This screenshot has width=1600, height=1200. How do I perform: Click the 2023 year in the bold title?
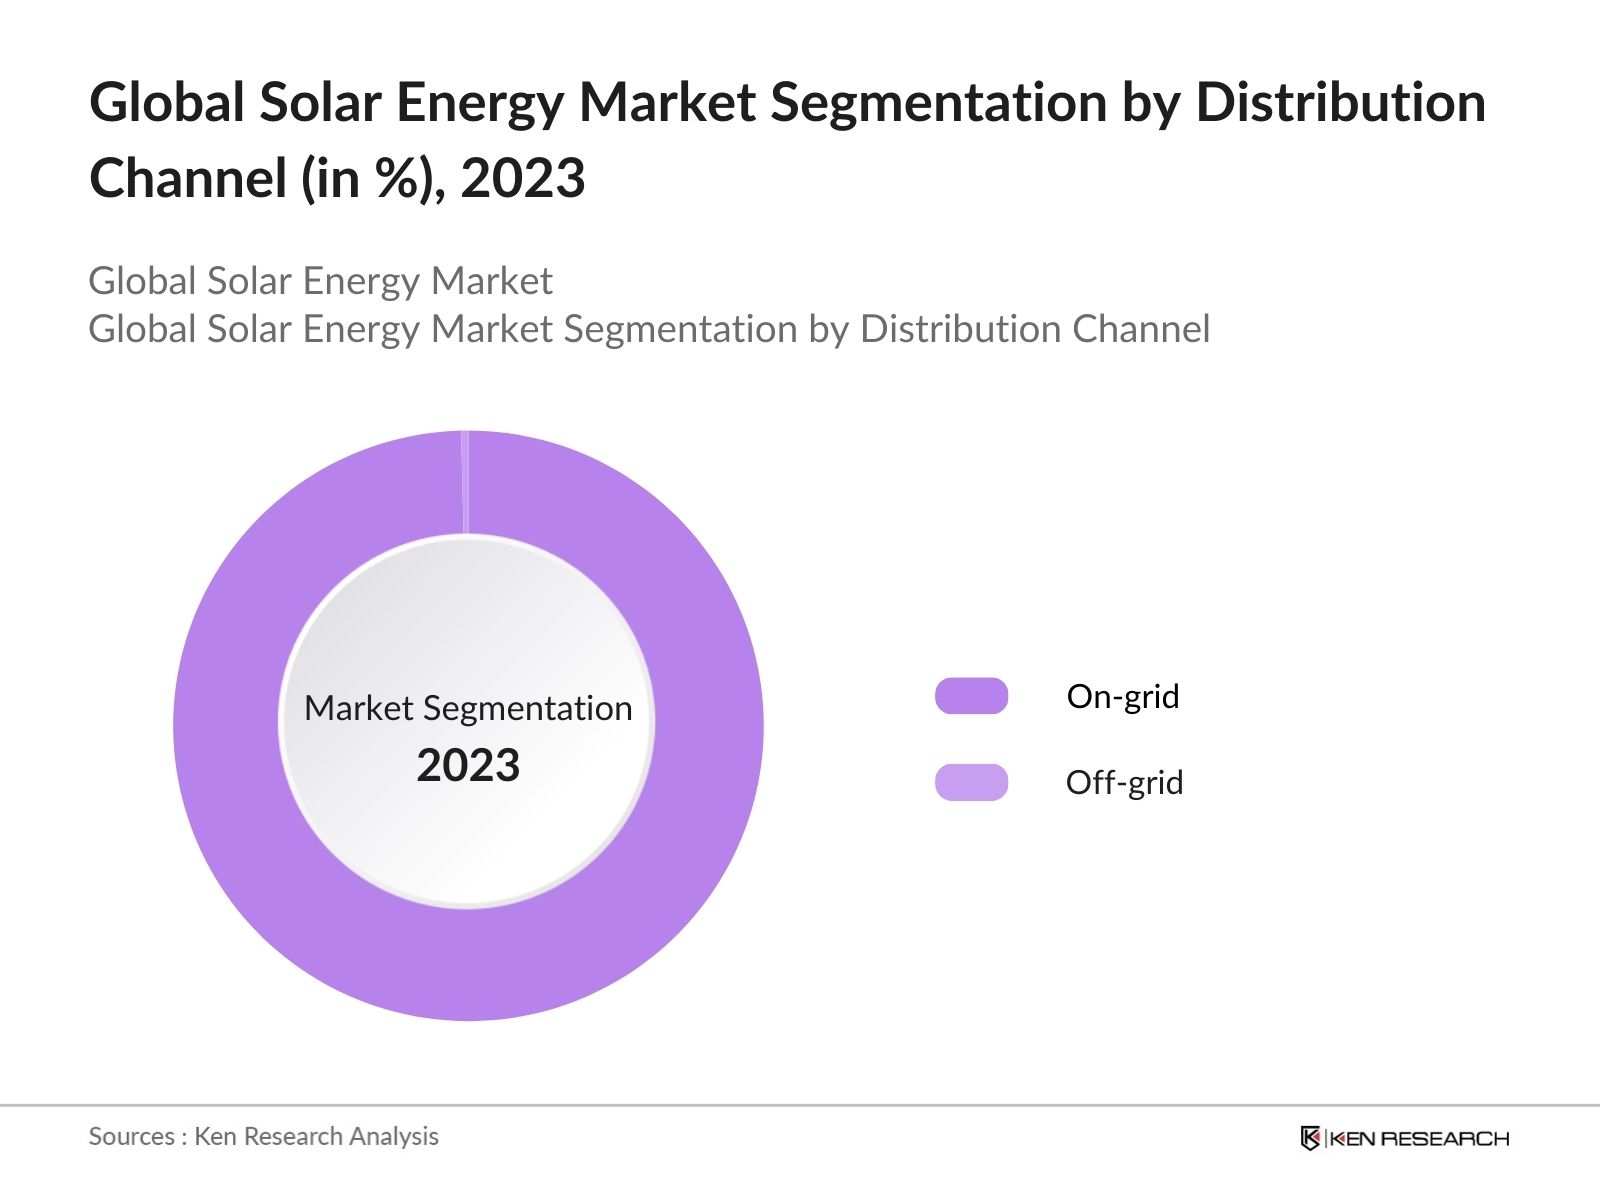point(523,179)
